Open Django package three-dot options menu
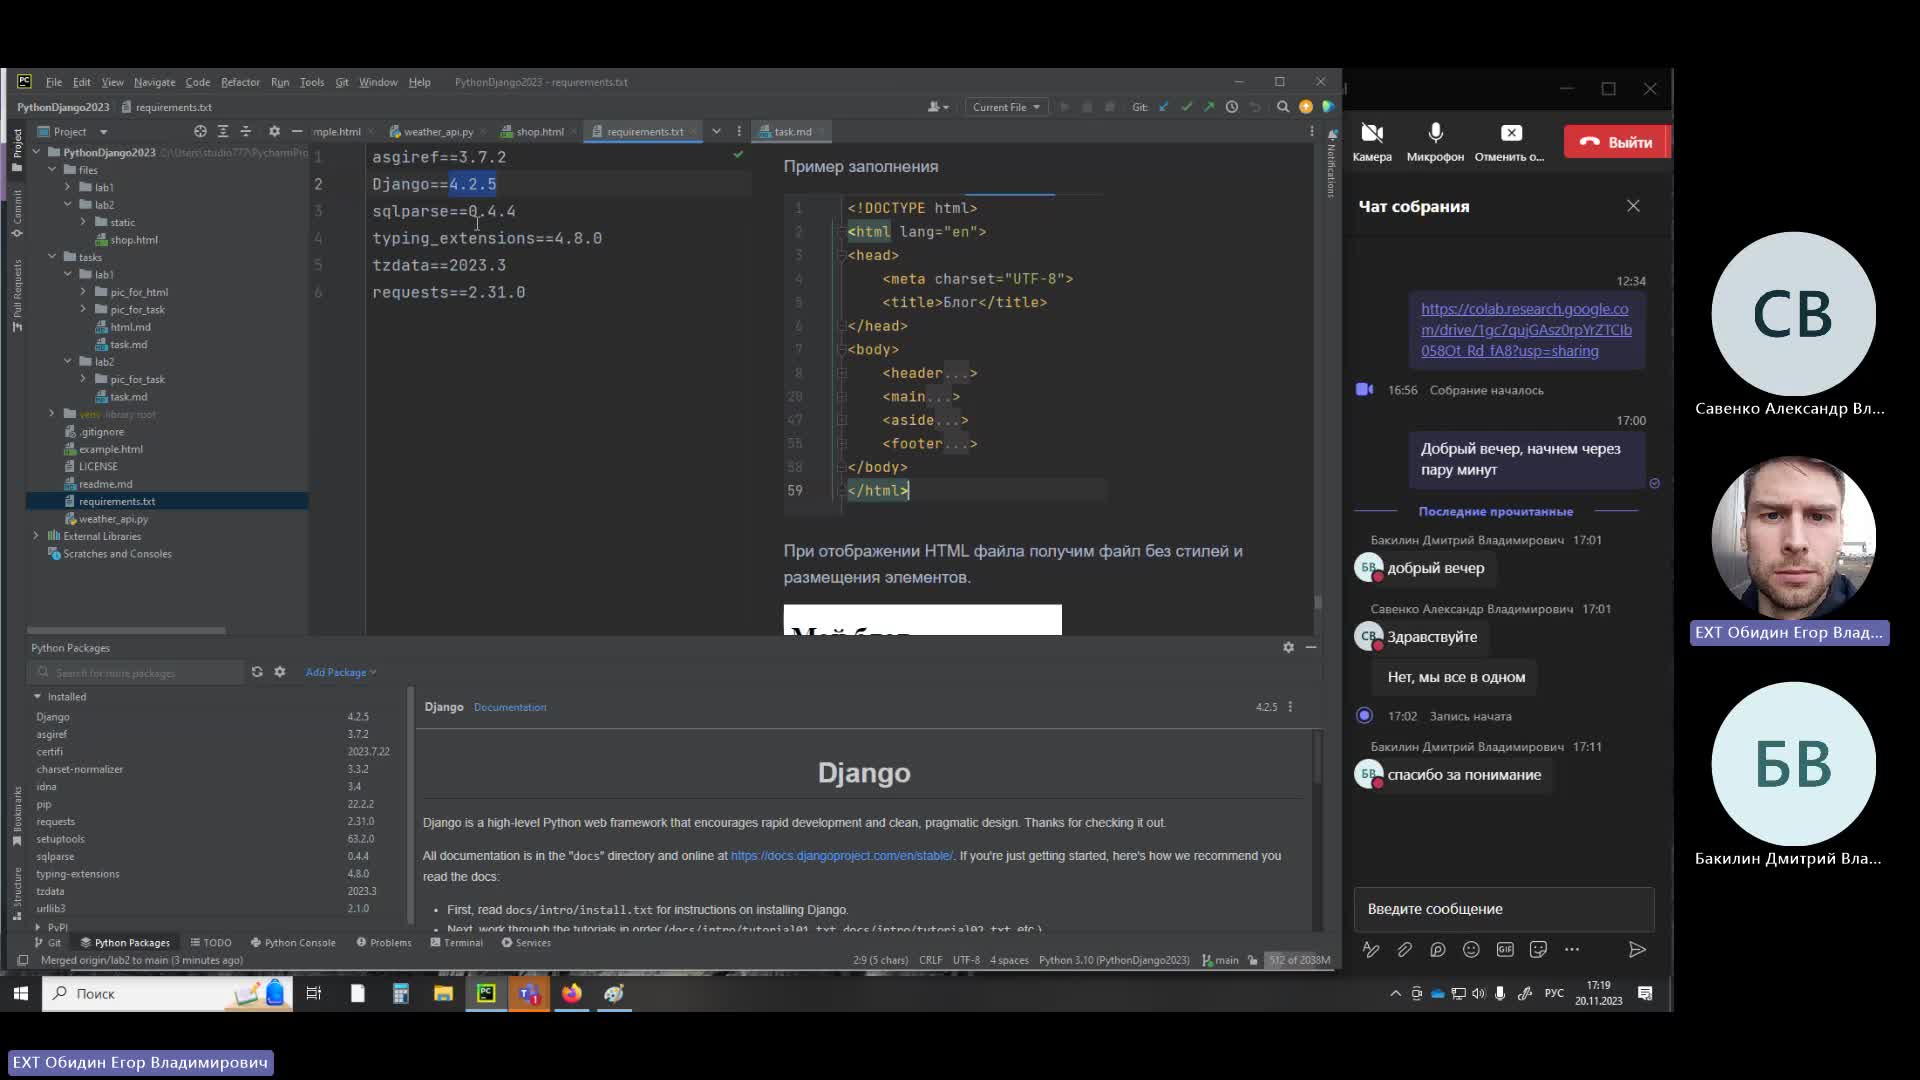 (1290, 707)
